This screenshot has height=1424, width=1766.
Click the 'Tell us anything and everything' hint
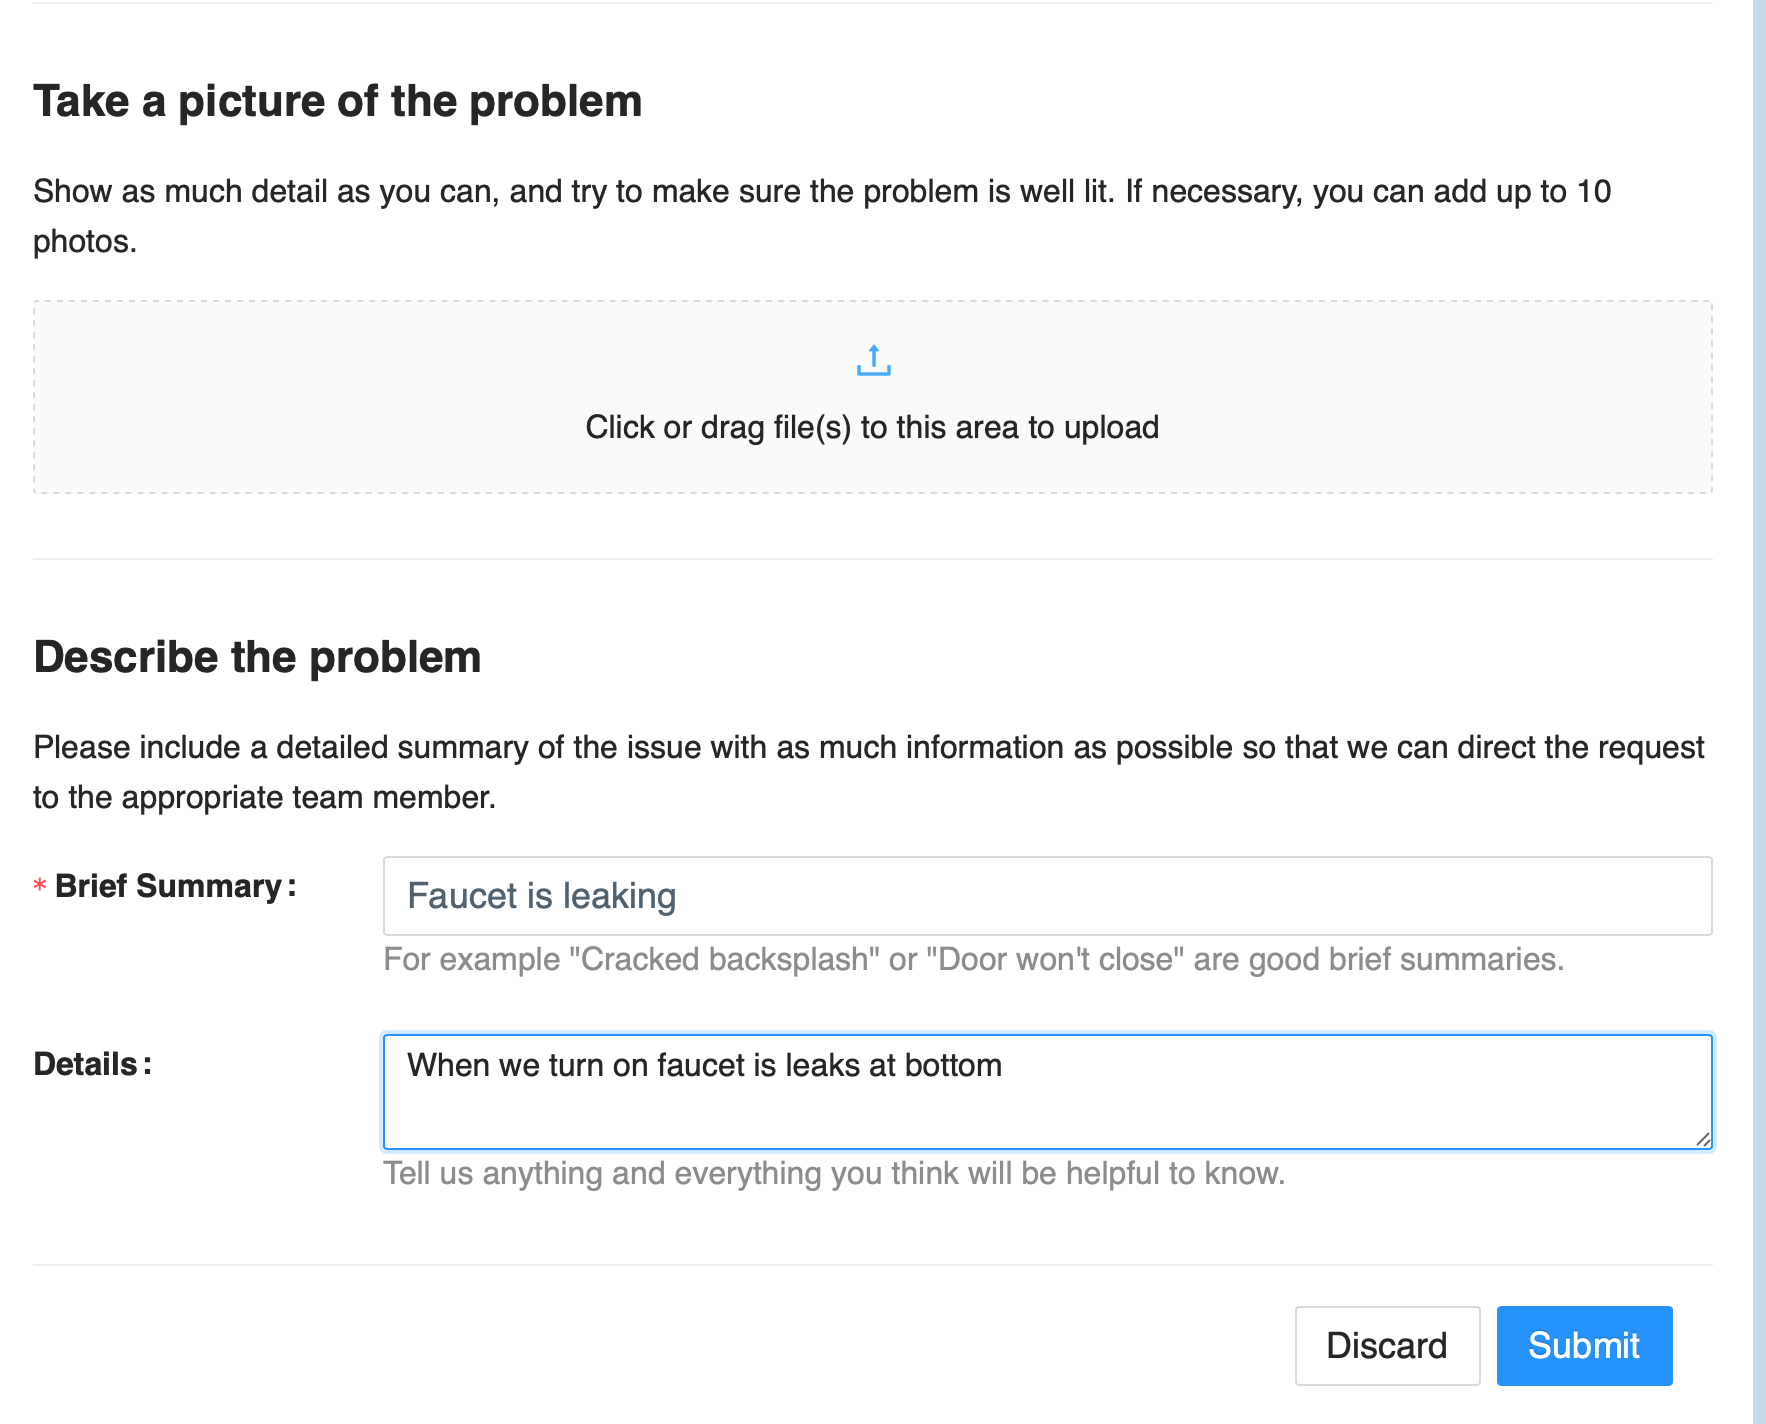pos(834,1173)
